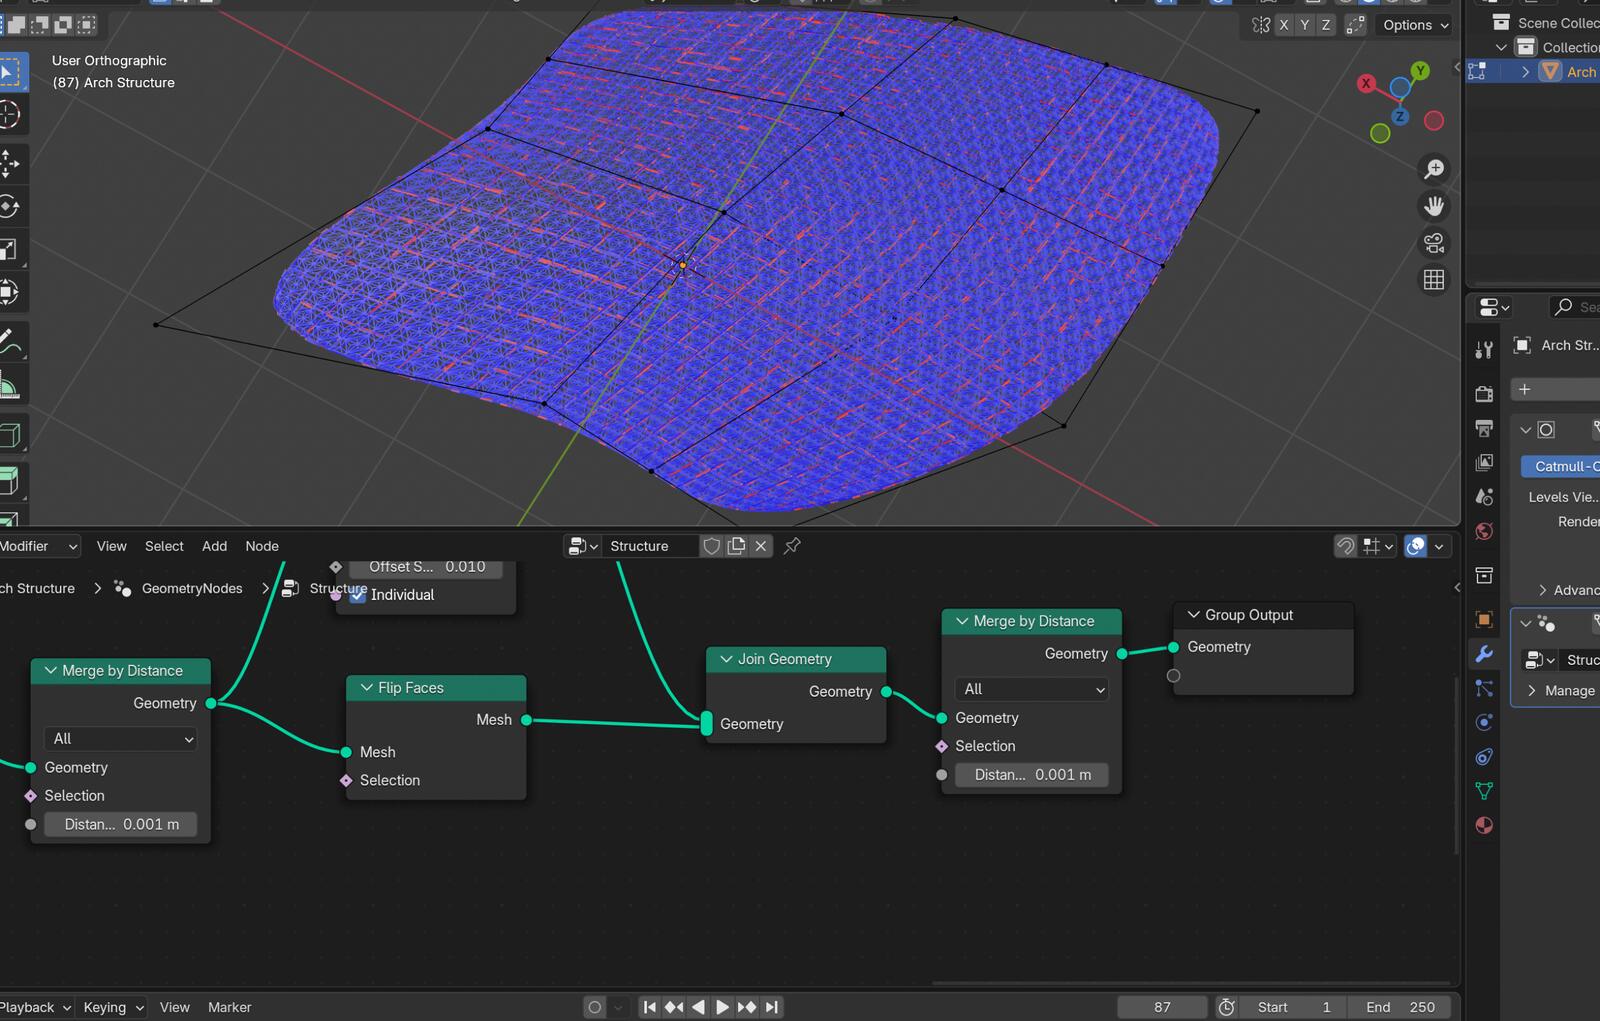Click the current frame field showing 87

tap(1161, 1007)
